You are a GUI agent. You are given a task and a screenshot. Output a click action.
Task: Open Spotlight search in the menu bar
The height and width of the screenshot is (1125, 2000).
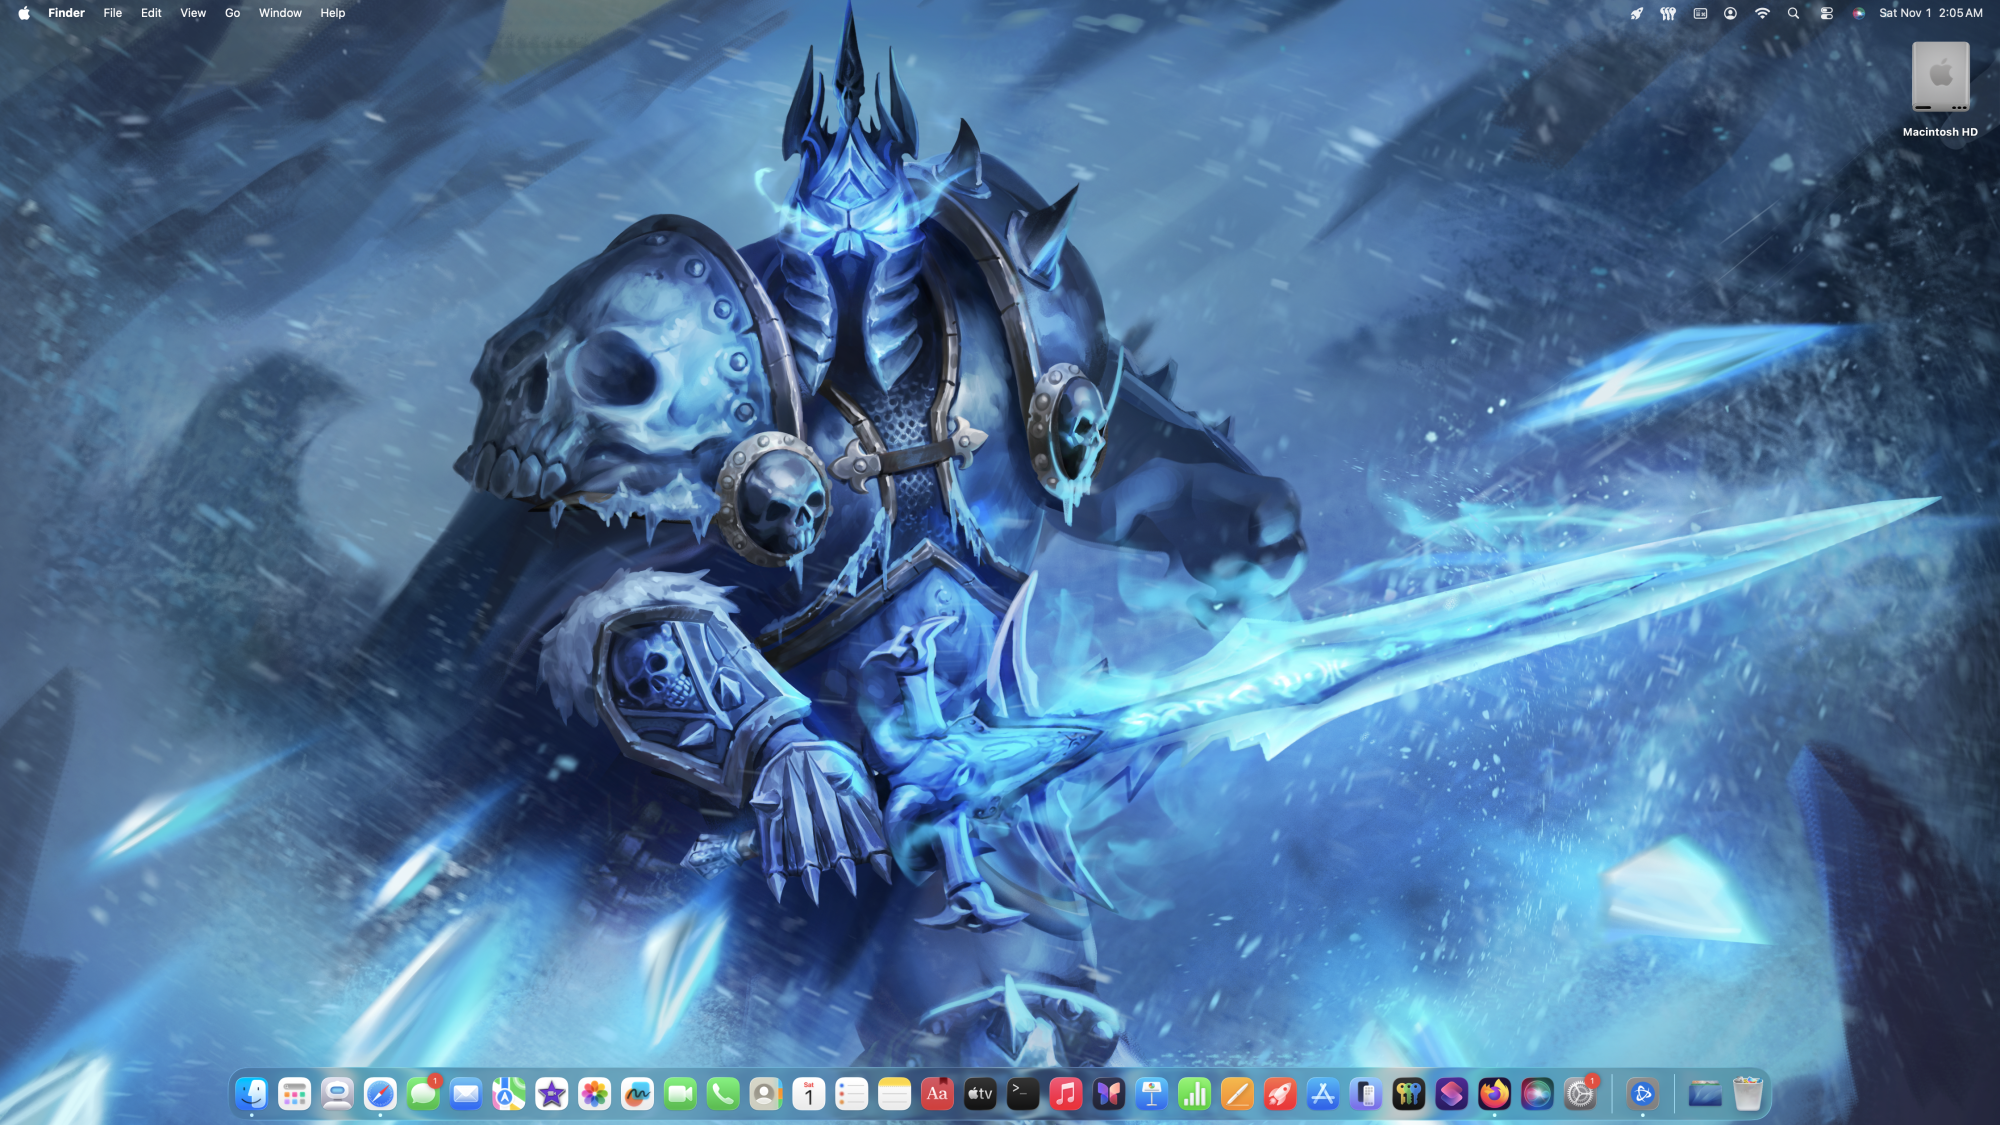point(1793,13)
